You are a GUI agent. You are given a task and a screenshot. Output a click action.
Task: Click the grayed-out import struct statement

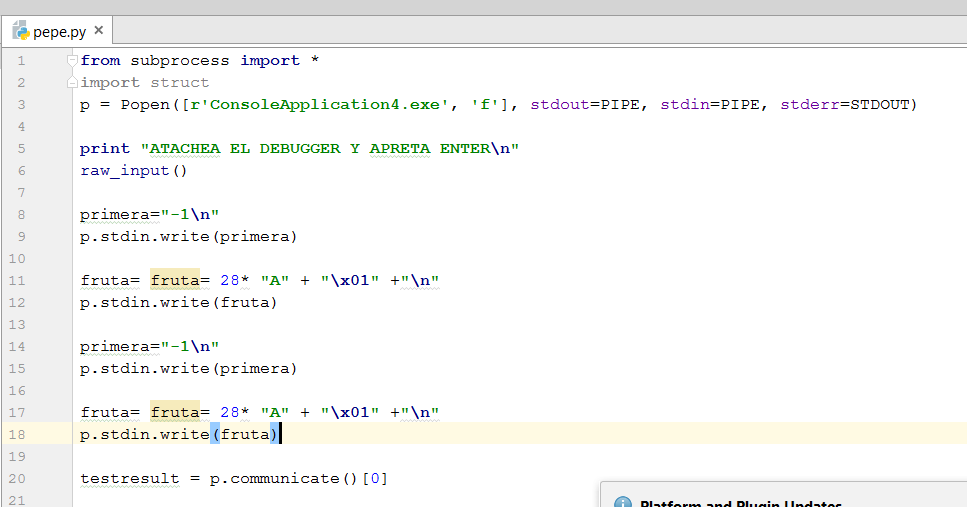coord(145,82)
